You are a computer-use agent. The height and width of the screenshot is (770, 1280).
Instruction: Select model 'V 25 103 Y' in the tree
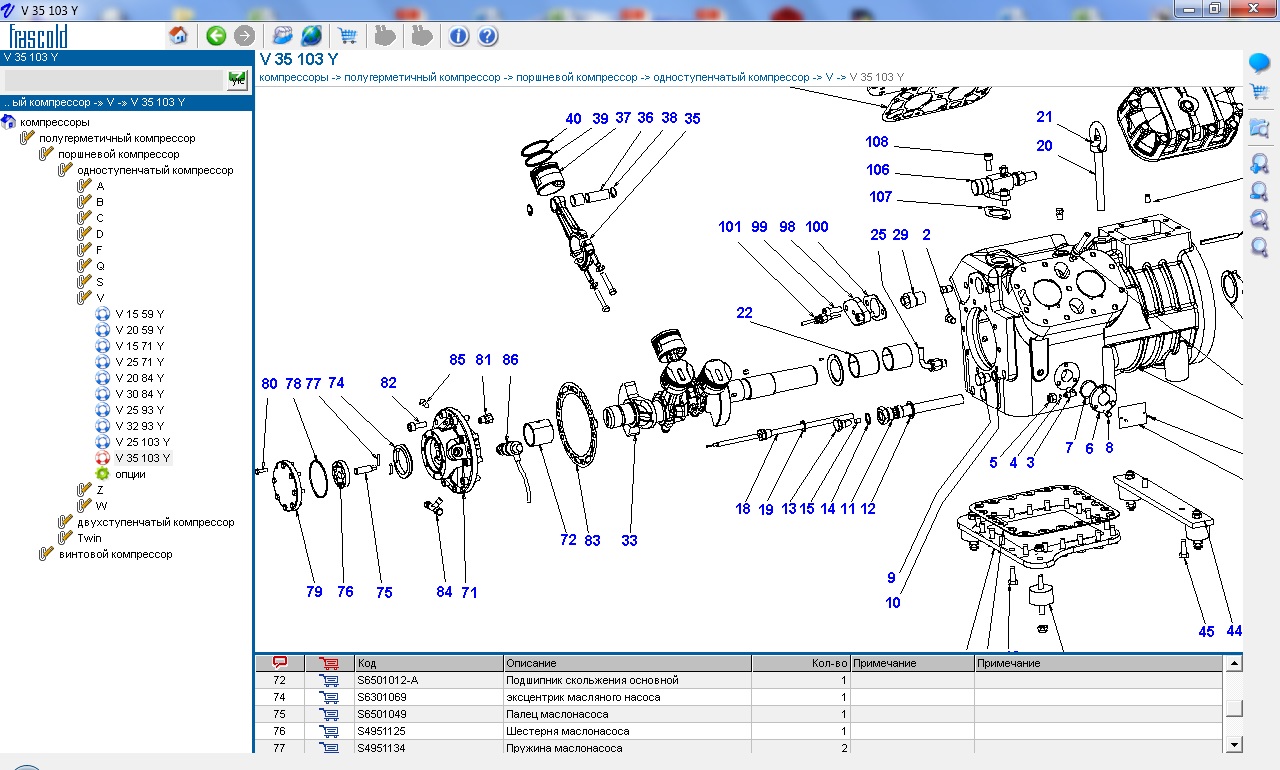[x=142, y=442]
